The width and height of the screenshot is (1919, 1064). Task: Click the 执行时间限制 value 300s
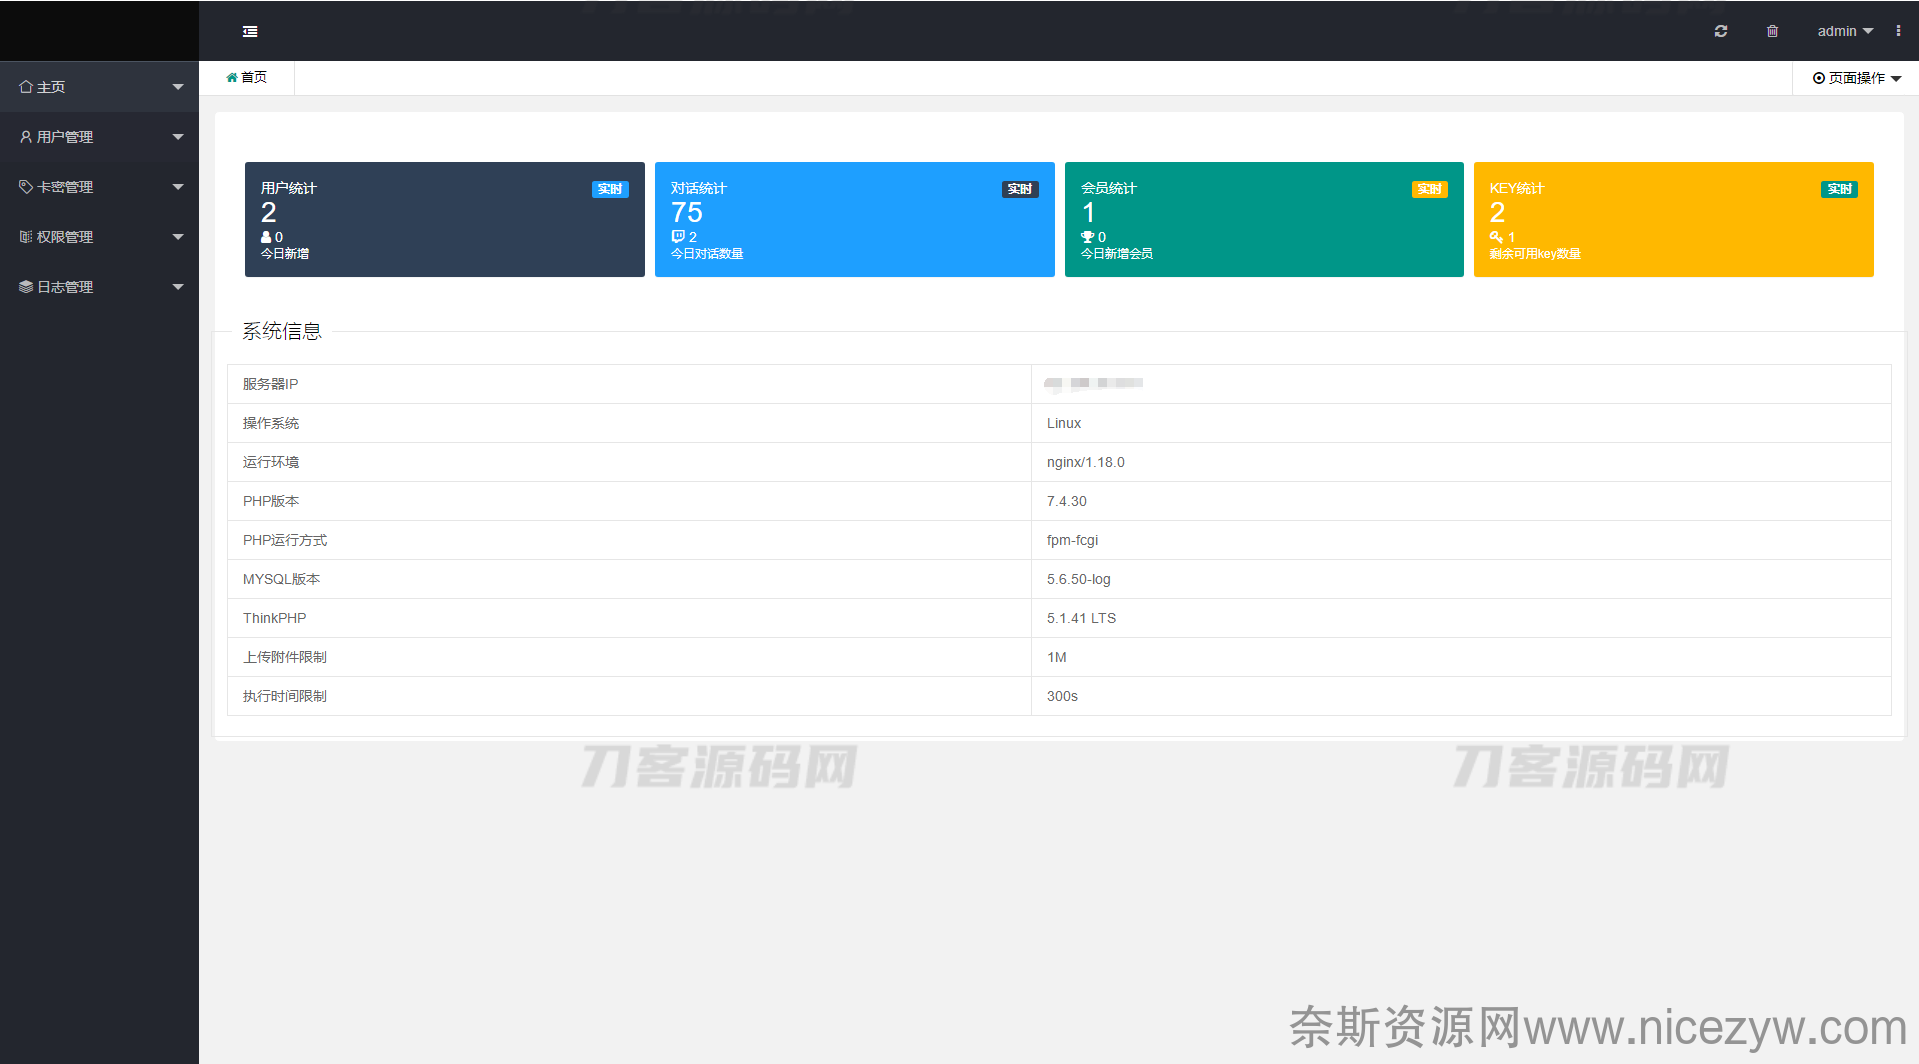coord(1062,696)
